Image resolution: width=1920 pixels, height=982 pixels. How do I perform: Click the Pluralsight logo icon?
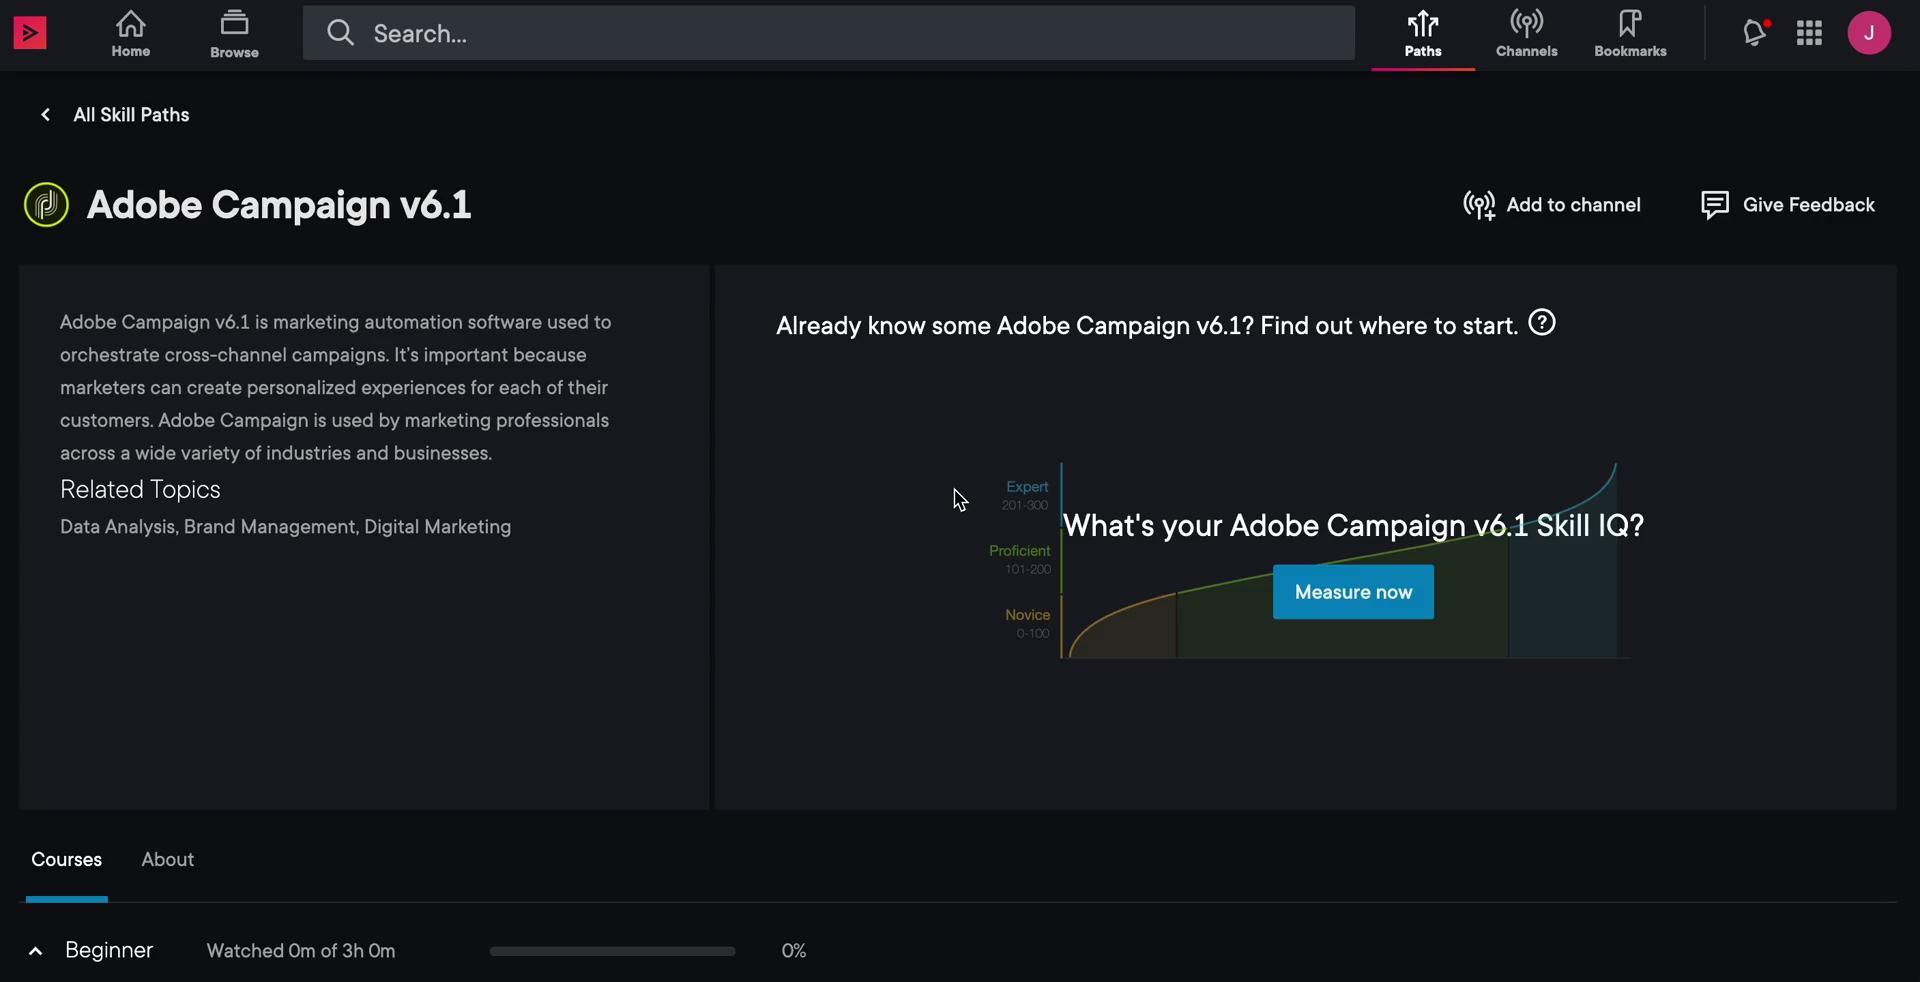(x=30, y=33)
